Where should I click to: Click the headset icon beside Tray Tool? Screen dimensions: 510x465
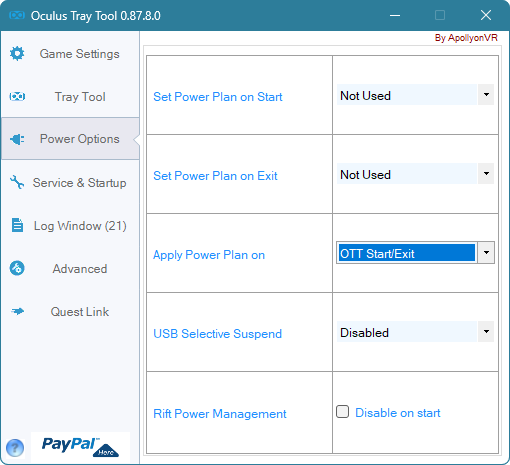[x=17, y=97]
